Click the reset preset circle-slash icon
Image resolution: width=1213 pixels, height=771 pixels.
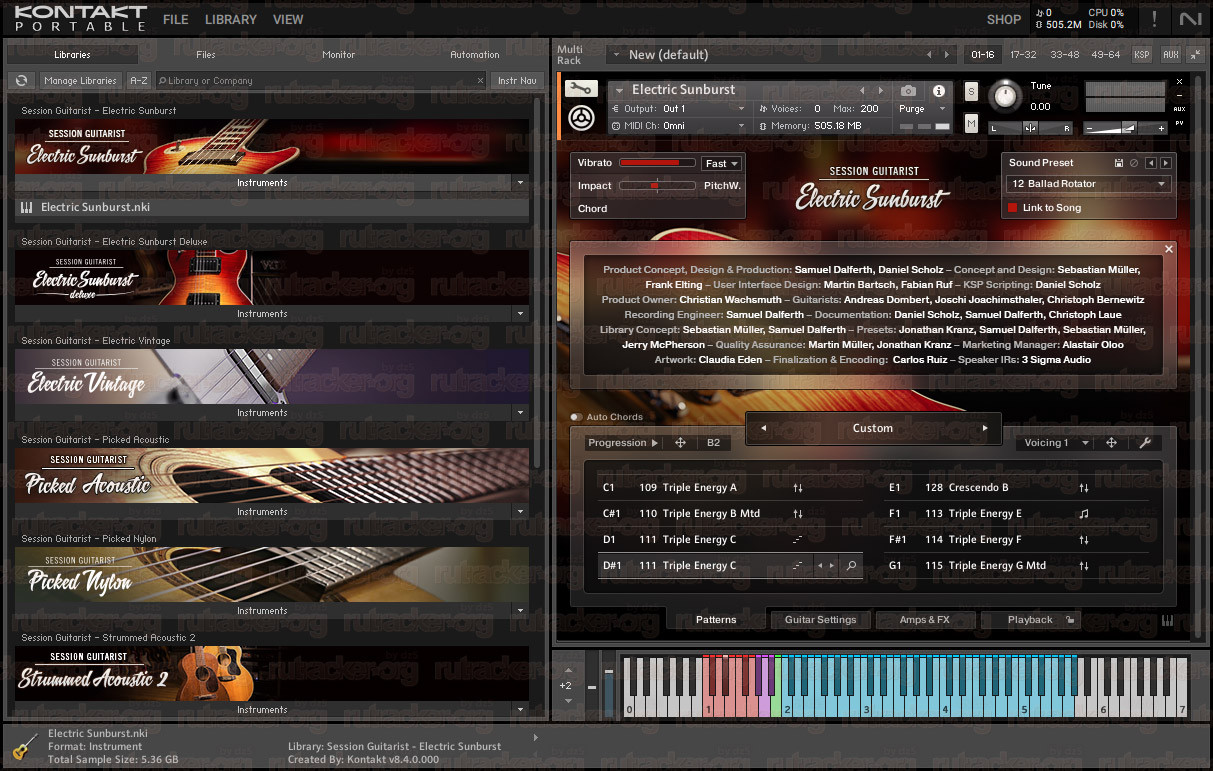pos(1134,163)
